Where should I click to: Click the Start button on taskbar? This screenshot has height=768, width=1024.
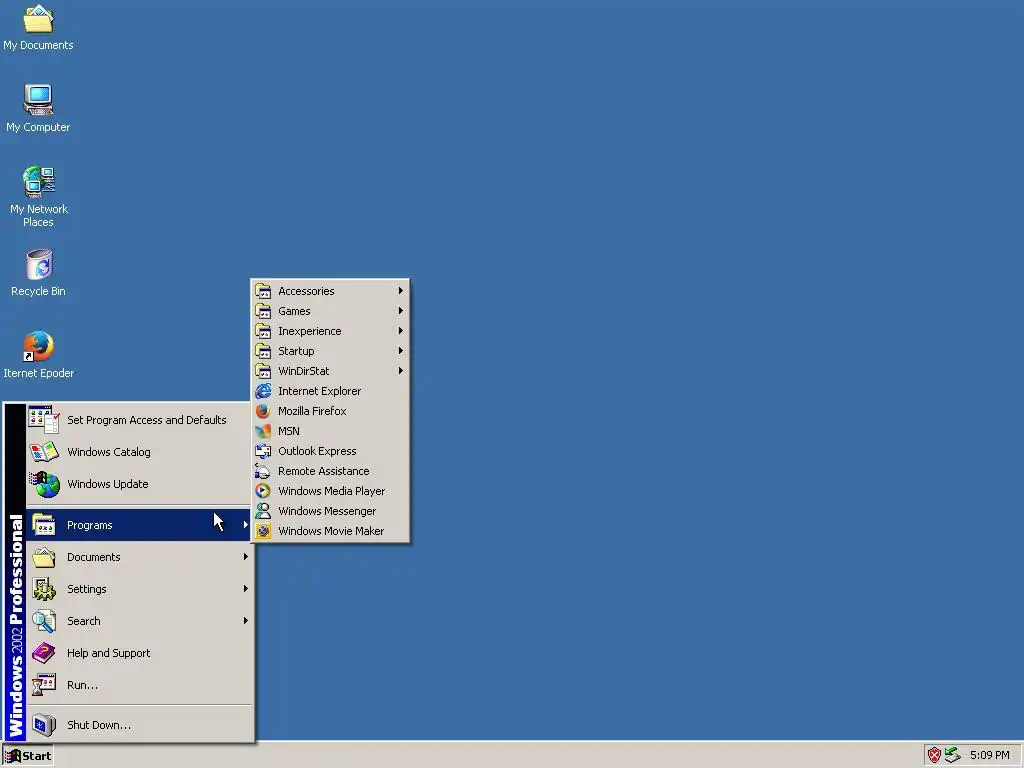click(x=27, y=756)
